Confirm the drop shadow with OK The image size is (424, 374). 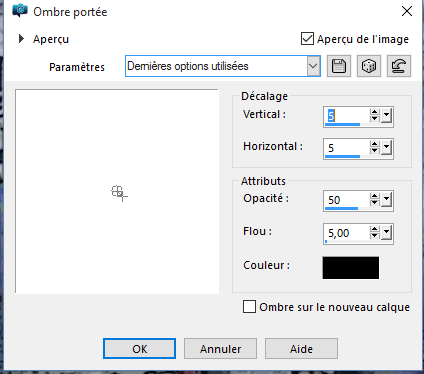click(139, 349)
